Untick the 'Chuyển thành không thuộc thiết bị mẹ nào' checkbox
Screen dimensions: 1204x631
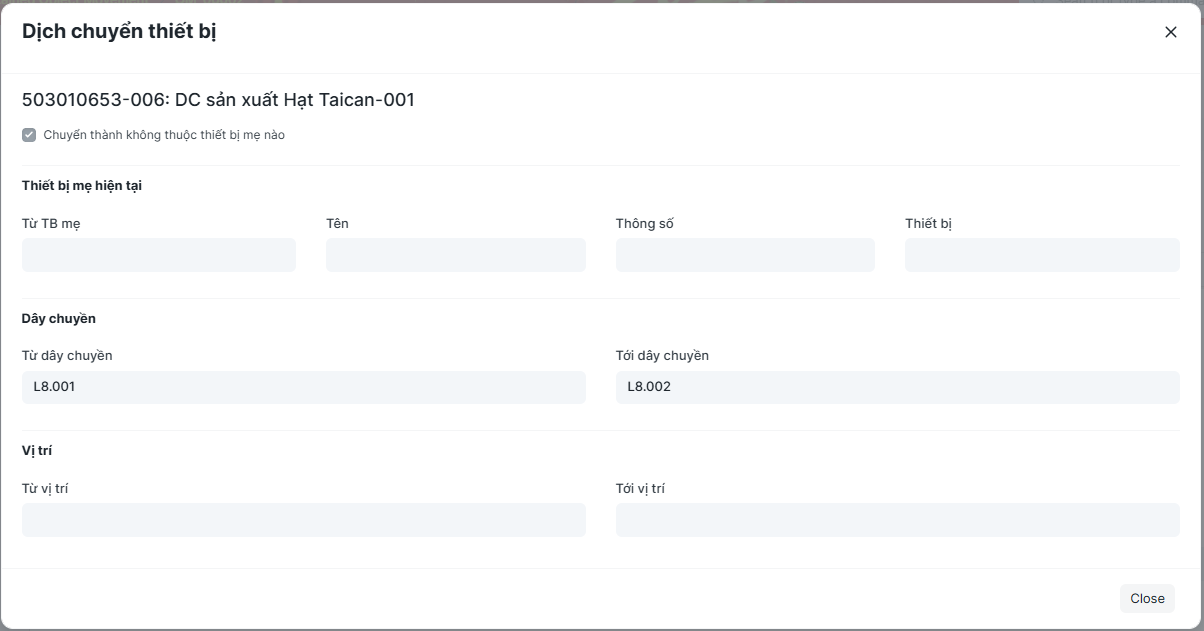click(29, 135)
